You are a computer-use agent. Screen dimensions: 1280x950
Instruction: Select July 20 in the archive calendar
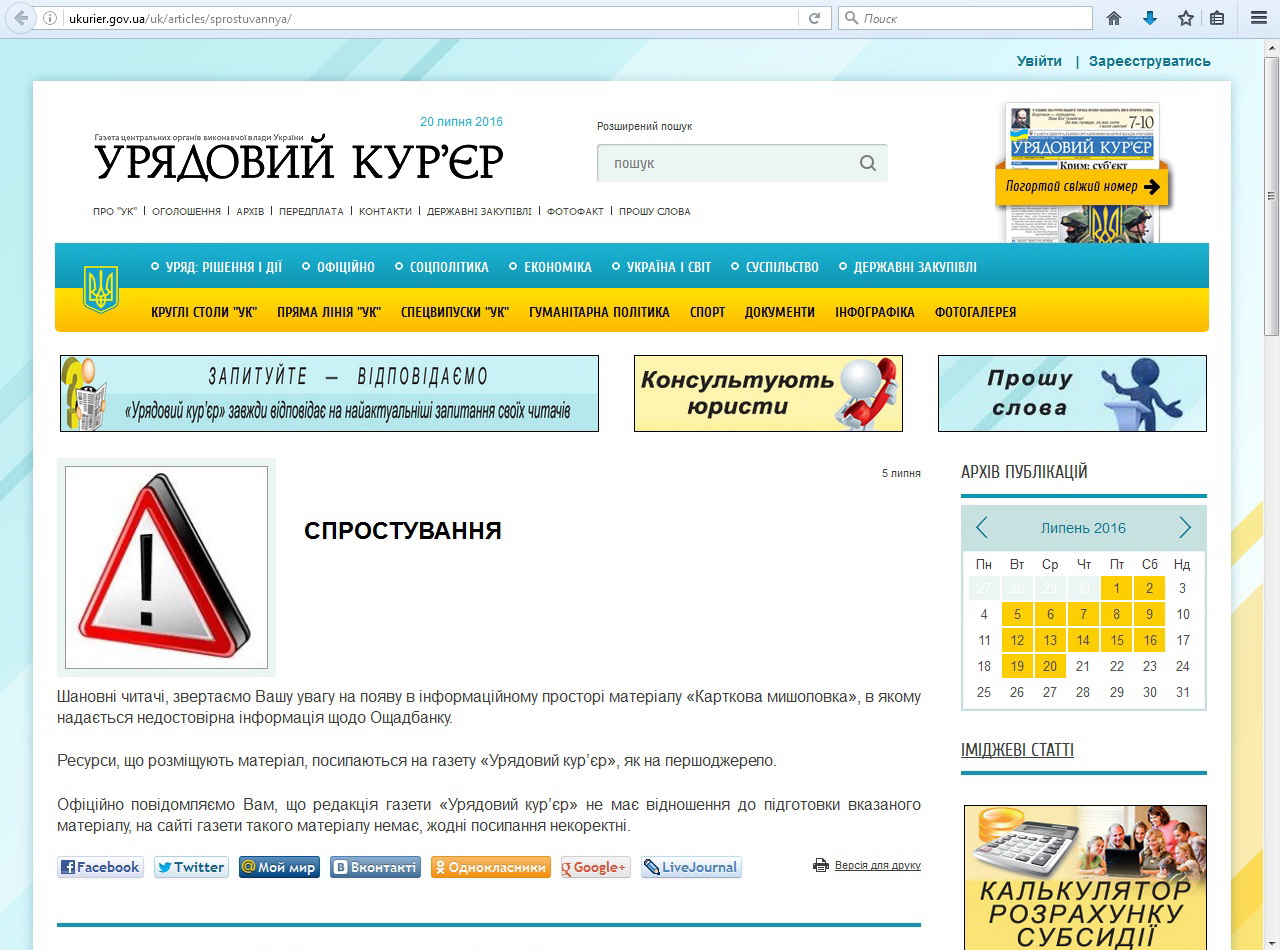tap(1050, 665)
